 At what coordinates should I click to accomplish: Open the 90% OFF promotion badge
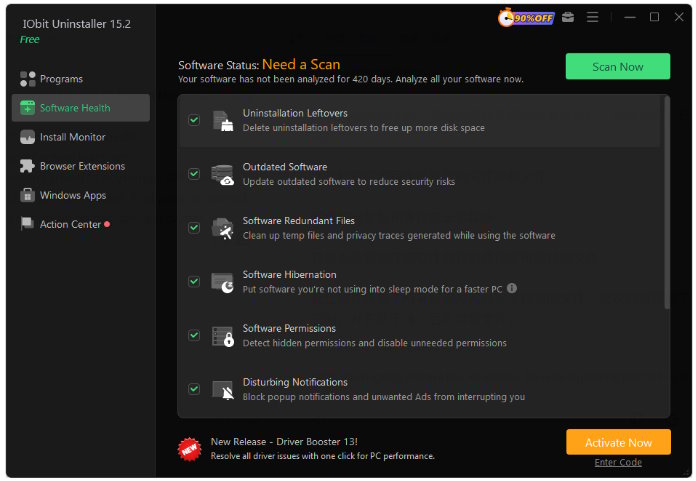[526, 18]
